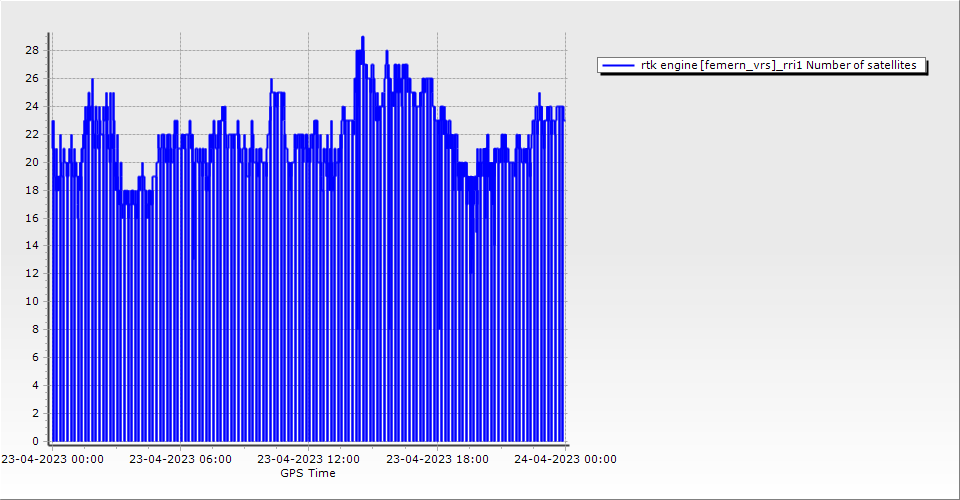
Task: Click the y-axis tick label 24
Action: click(x=33, y=106)
